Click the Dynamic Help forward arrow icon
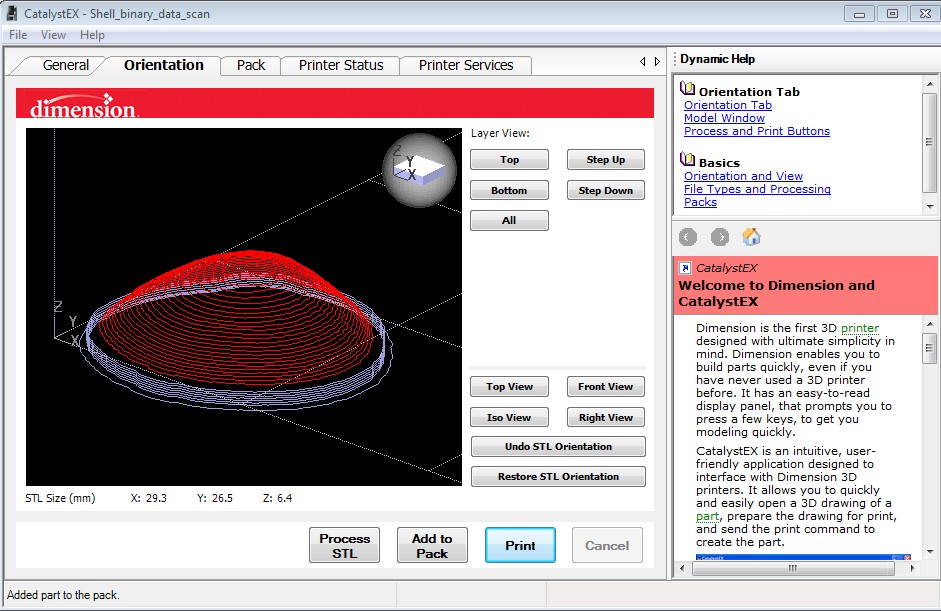This screenshot has height=611, width=941. (720, 237)
